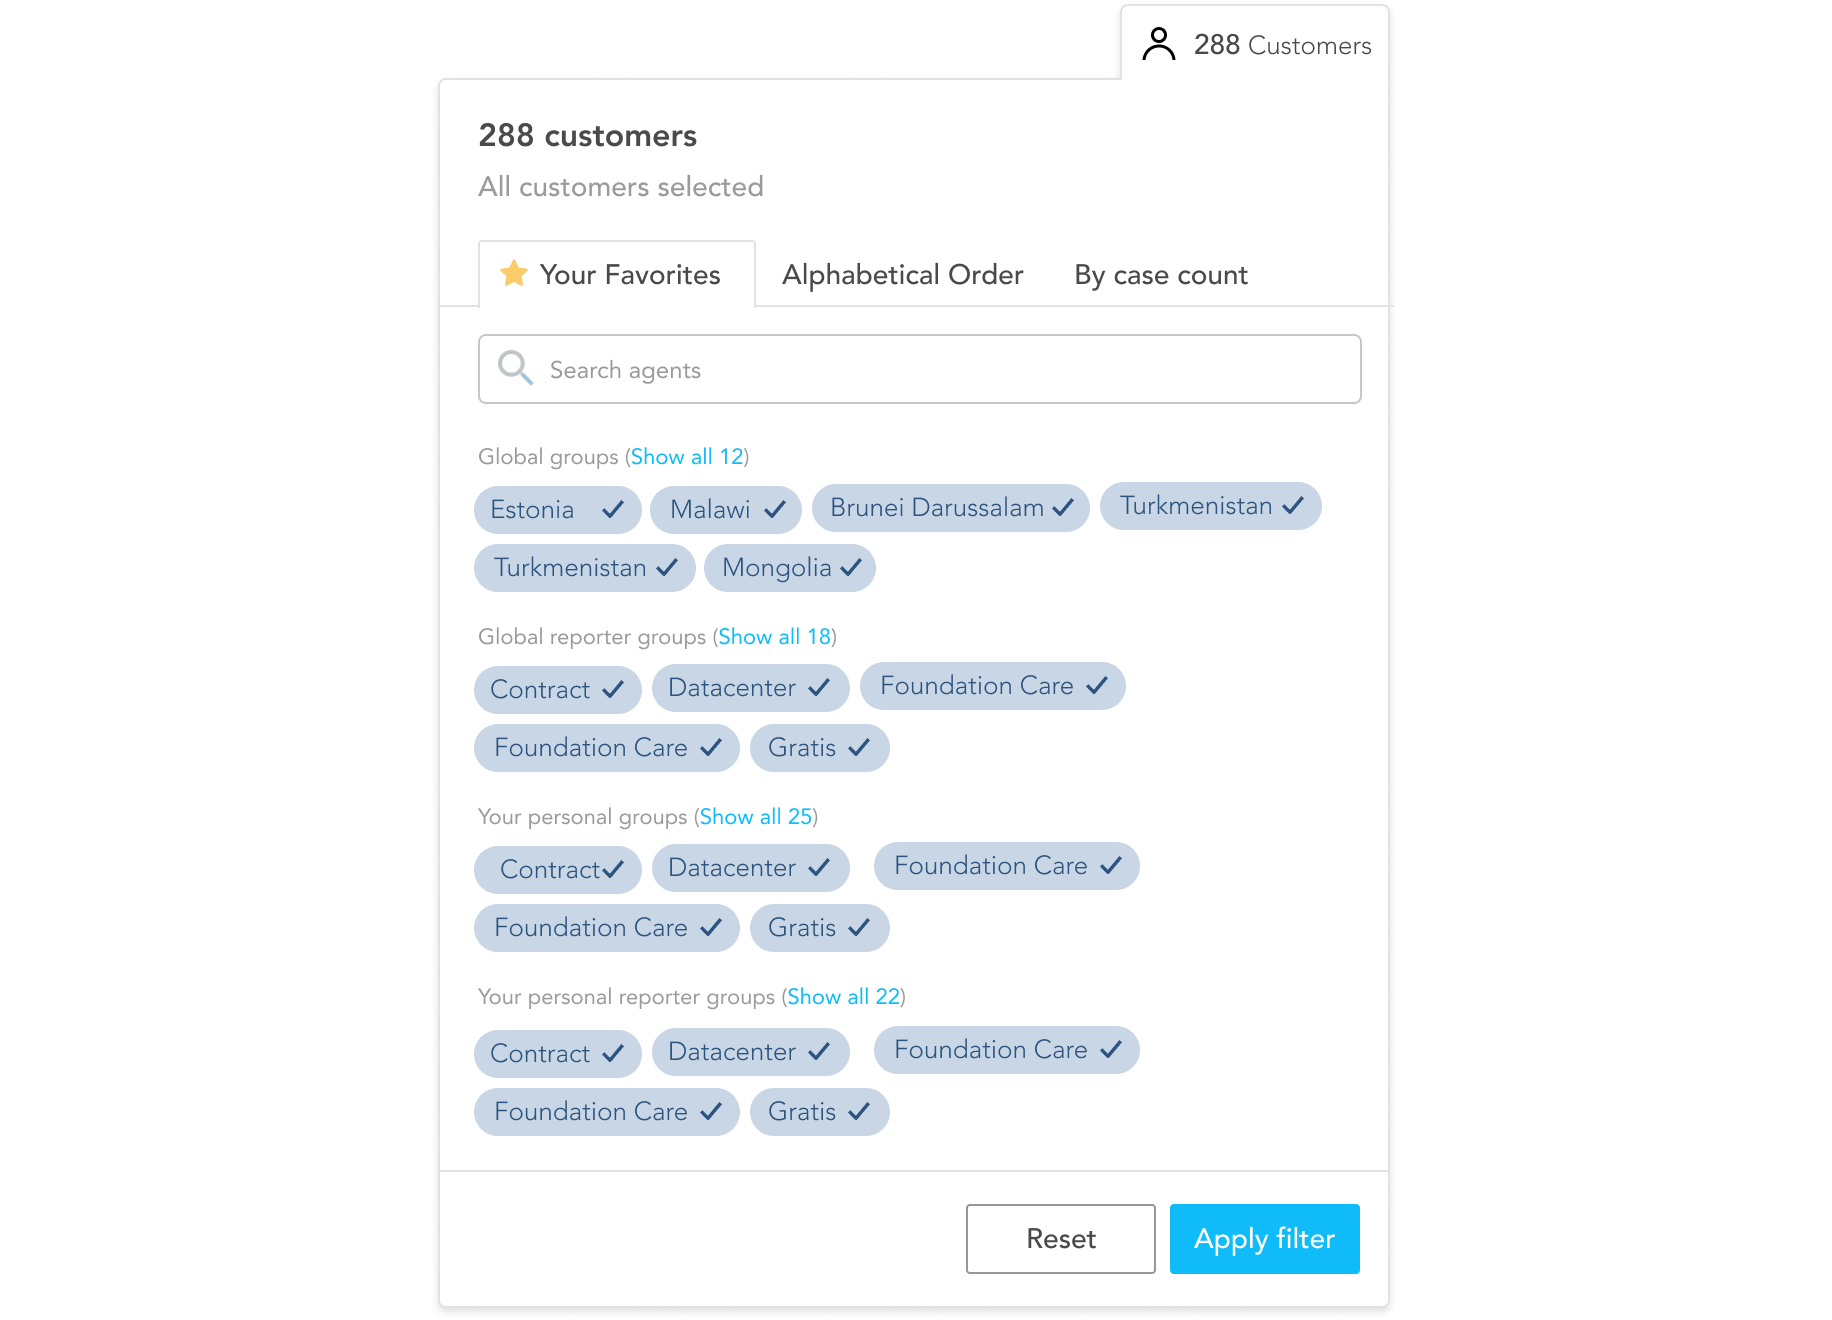Deselect Contract chip in Global reporter groups
The height and width of the screenshot is (1320, 1832).
point(557,690)
